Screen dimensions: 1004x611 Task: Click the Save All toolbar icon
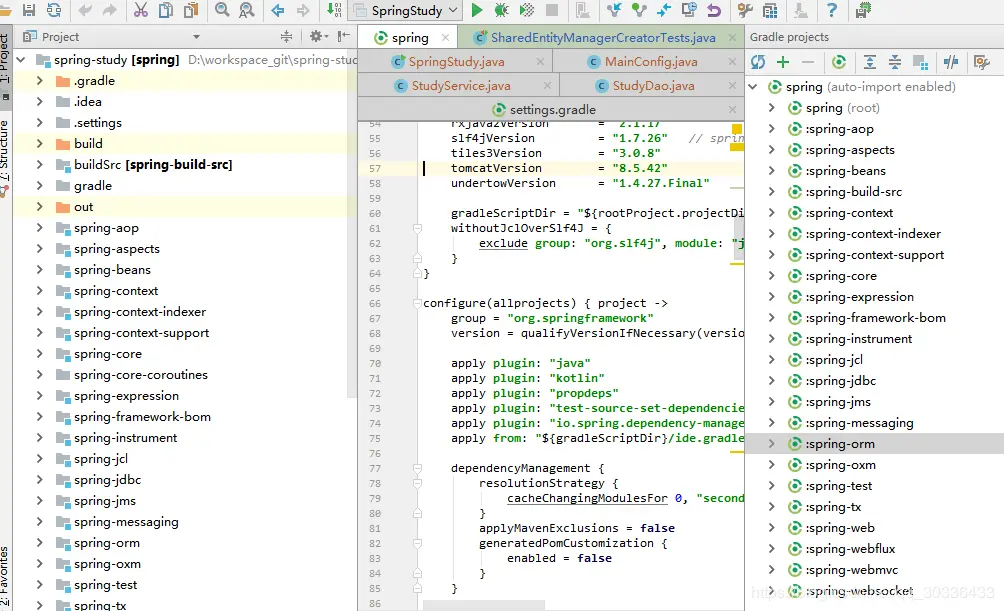[28, 11]
